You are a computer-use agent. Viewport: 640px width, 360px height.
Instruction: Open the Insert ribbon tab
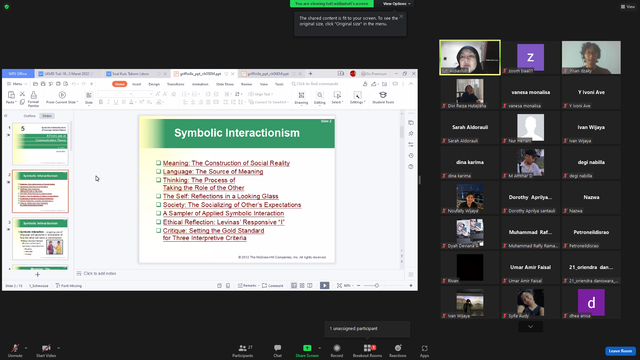click(x=136, y=84)
